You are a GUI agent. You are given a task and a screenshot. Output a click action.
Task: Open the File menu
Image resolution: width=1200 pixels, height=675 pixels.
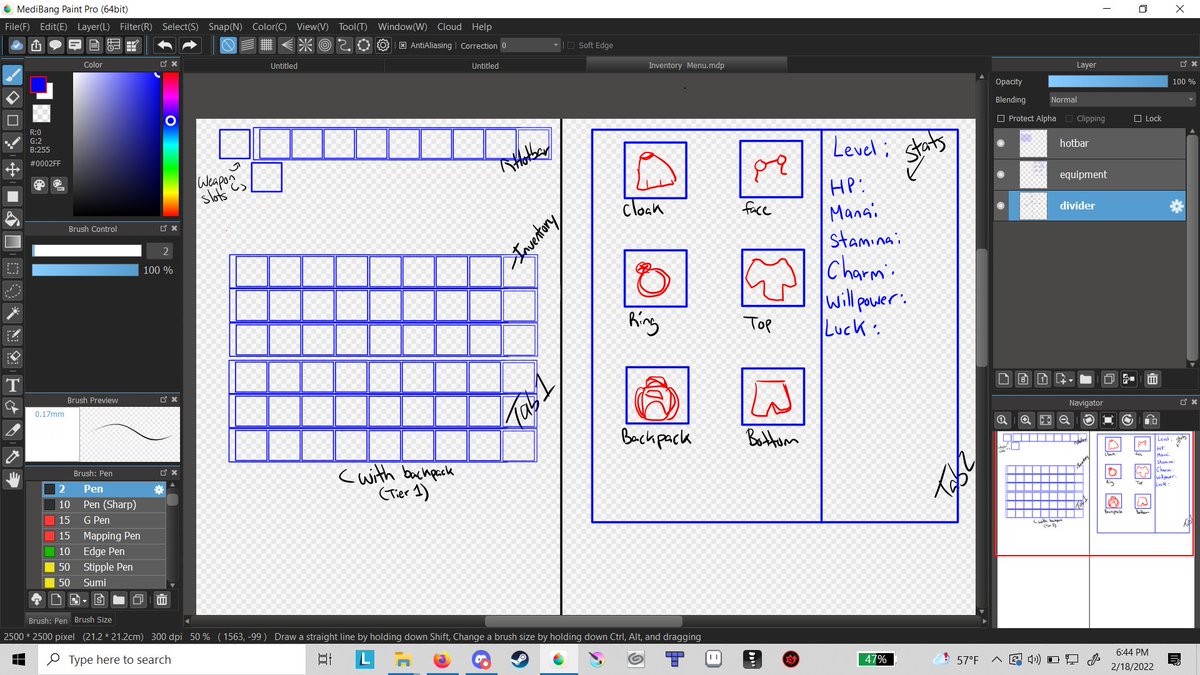(17, 26)
